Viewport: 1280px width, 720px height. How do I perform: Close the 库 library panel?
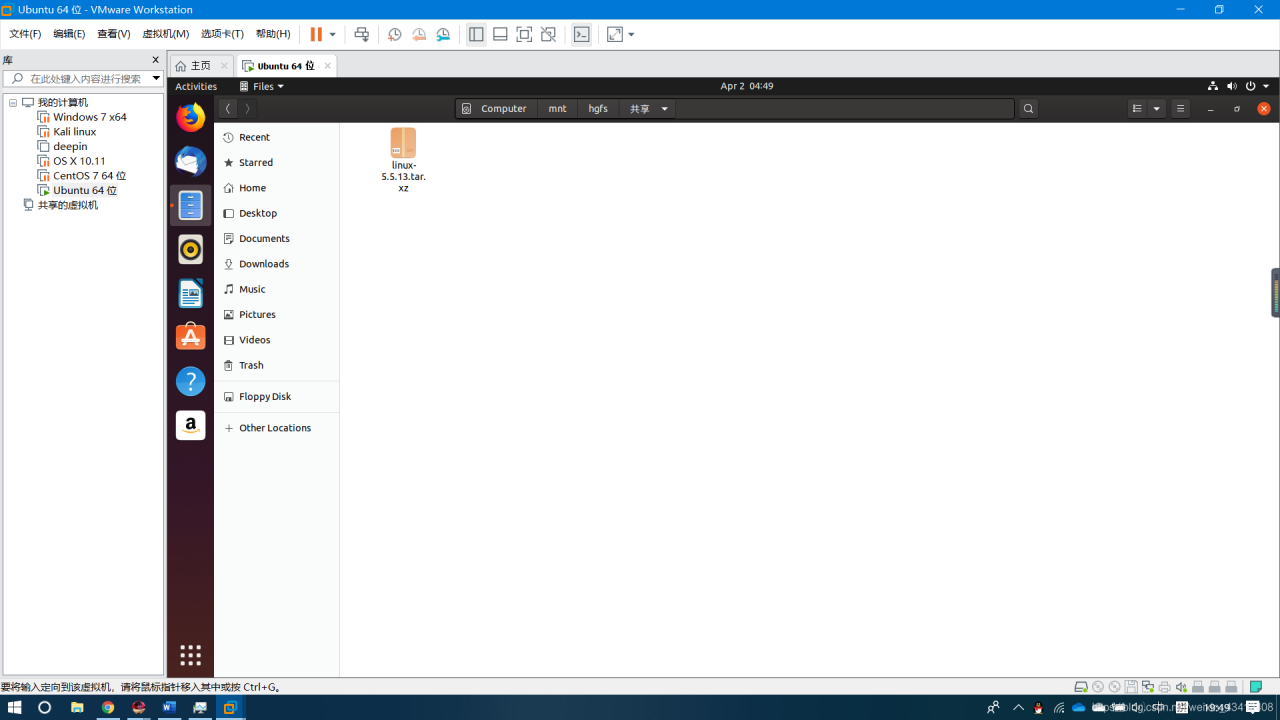(x=155, y=60)
